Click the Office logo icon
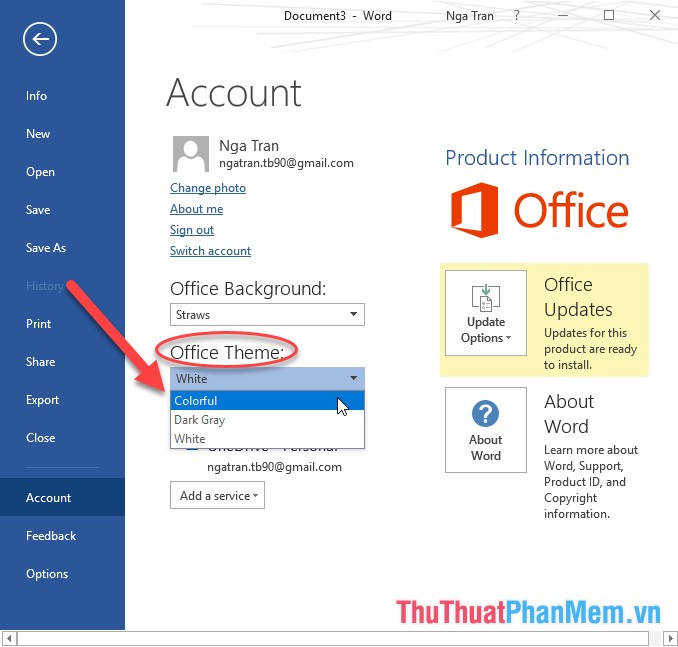 (474, 210)
